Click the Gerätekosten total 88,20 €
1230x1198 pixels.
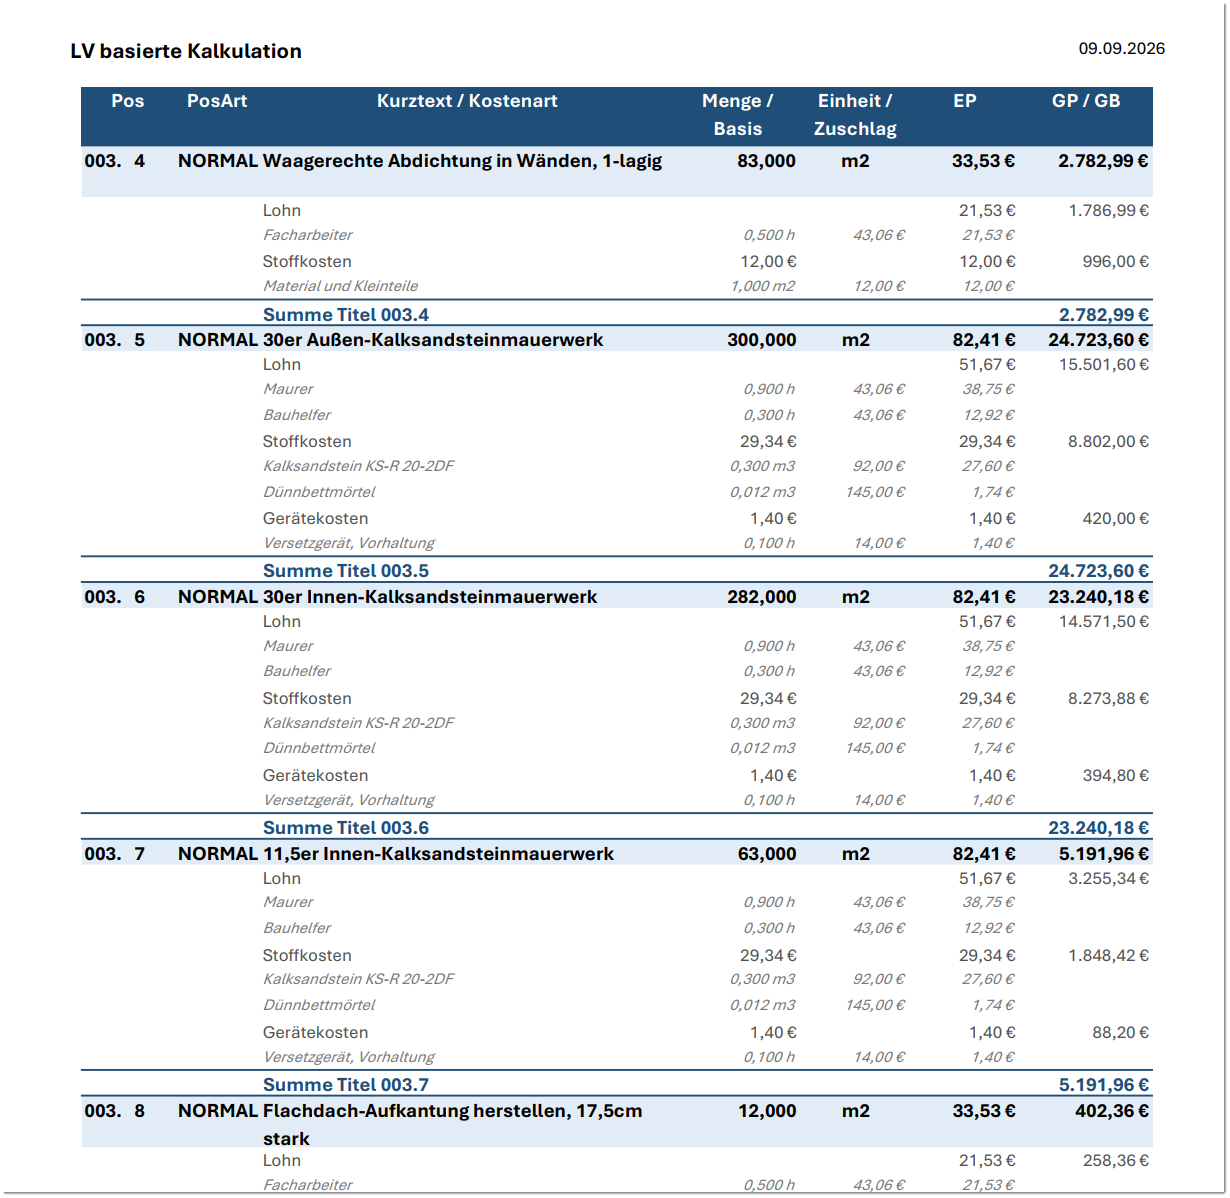[x=1121, y=1033]
